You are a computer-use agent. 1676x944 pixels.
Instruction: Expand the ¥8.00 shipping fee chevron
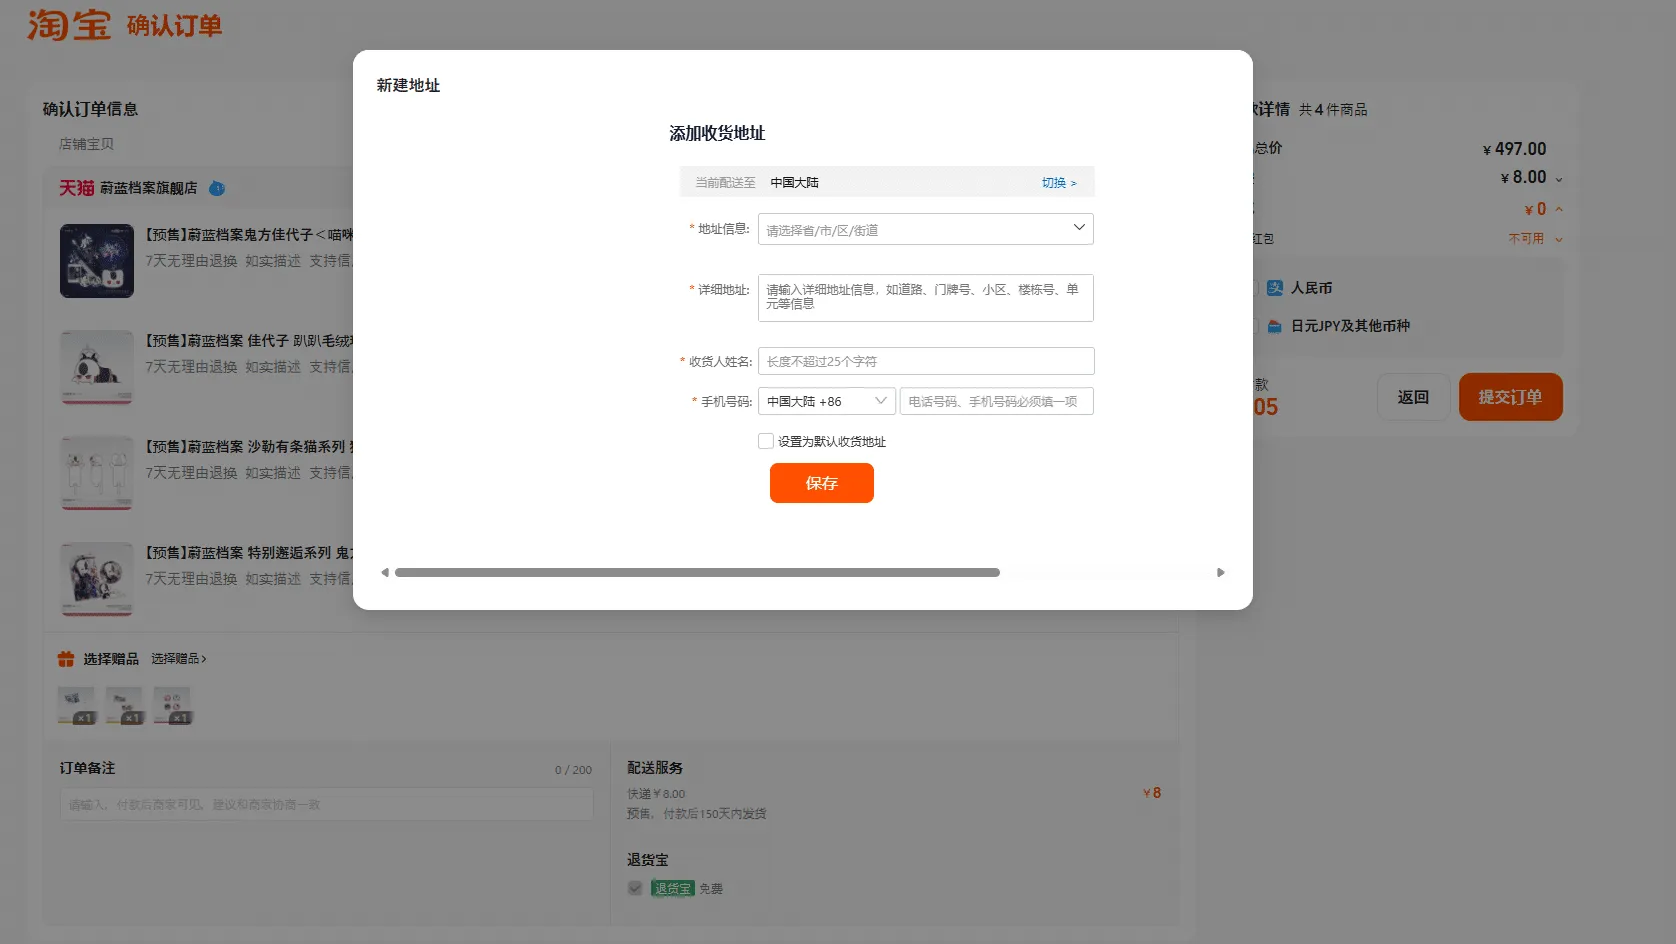1559,179
